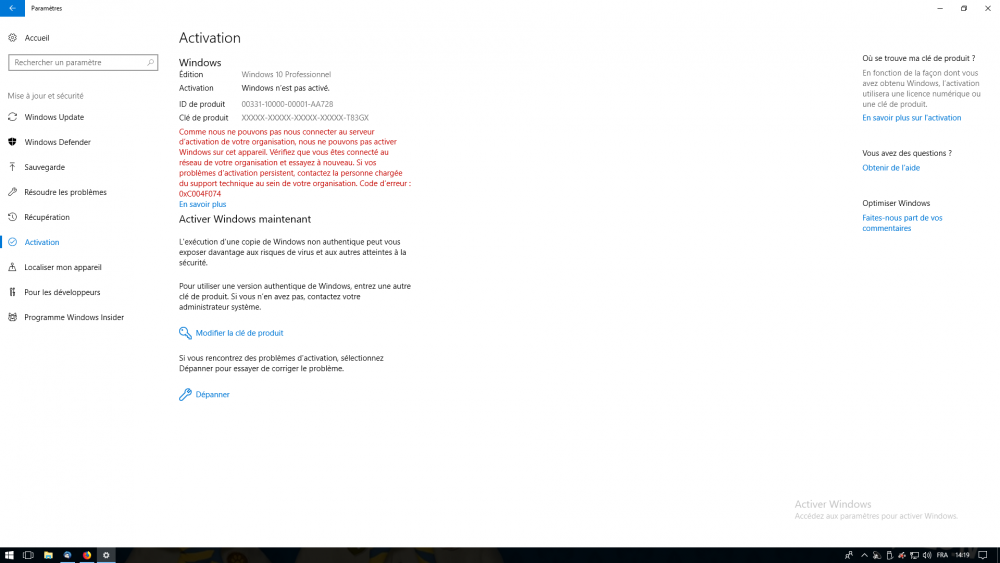Image resolution: width=1000 pixels, height=563 pixels.
Task: Open Windows Update section
Action: point(54,117)
